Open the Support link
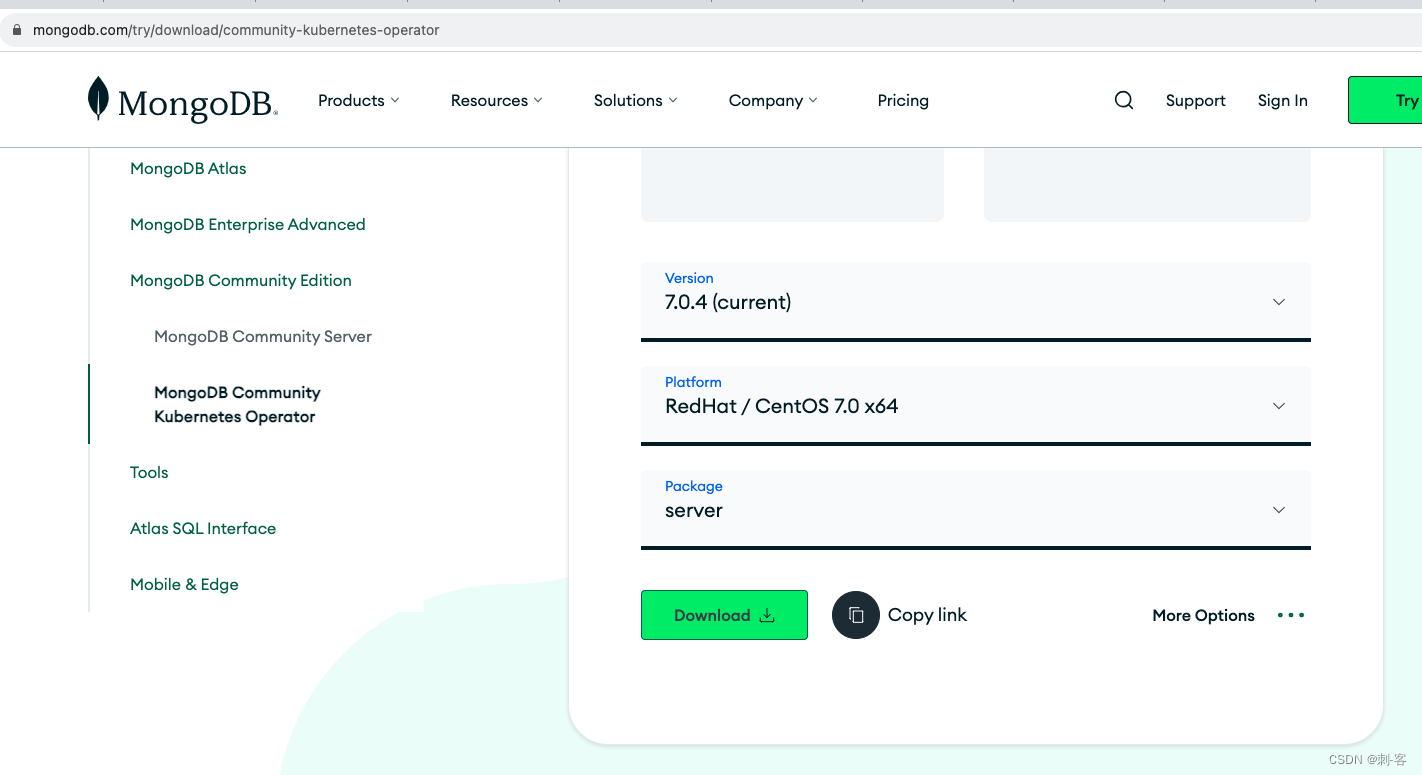 pyautogui.click(x=1195, y=100)
